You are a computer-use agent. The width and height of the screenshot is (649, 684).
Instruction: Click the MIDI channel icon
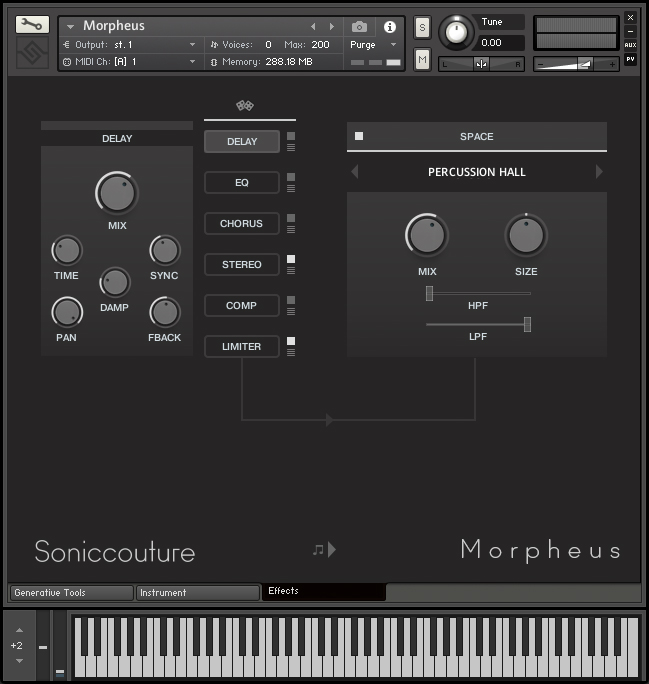[x=67, y=62]
